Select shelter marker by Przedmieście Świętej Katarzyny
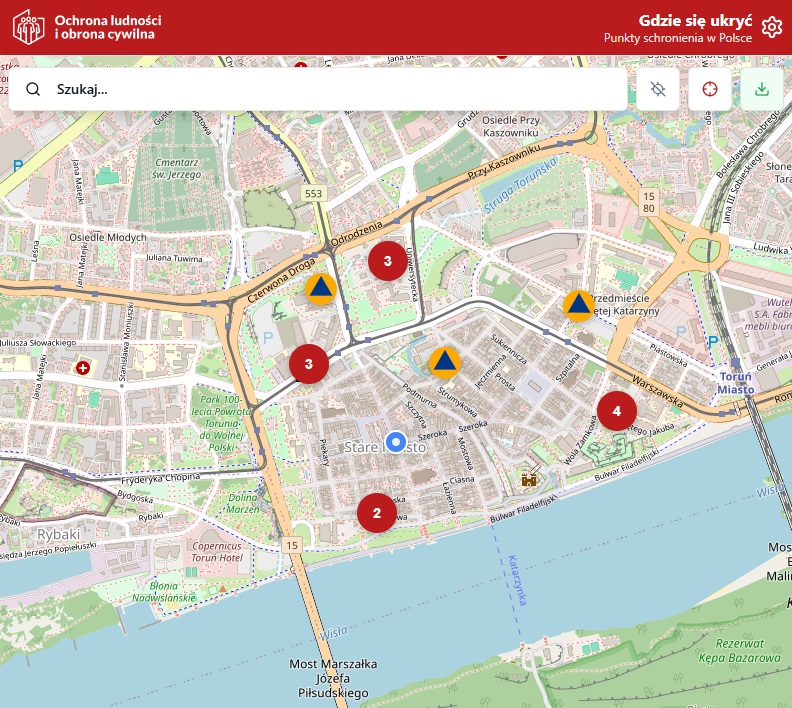This screenshot has width=792, height=708. (579, 304)
